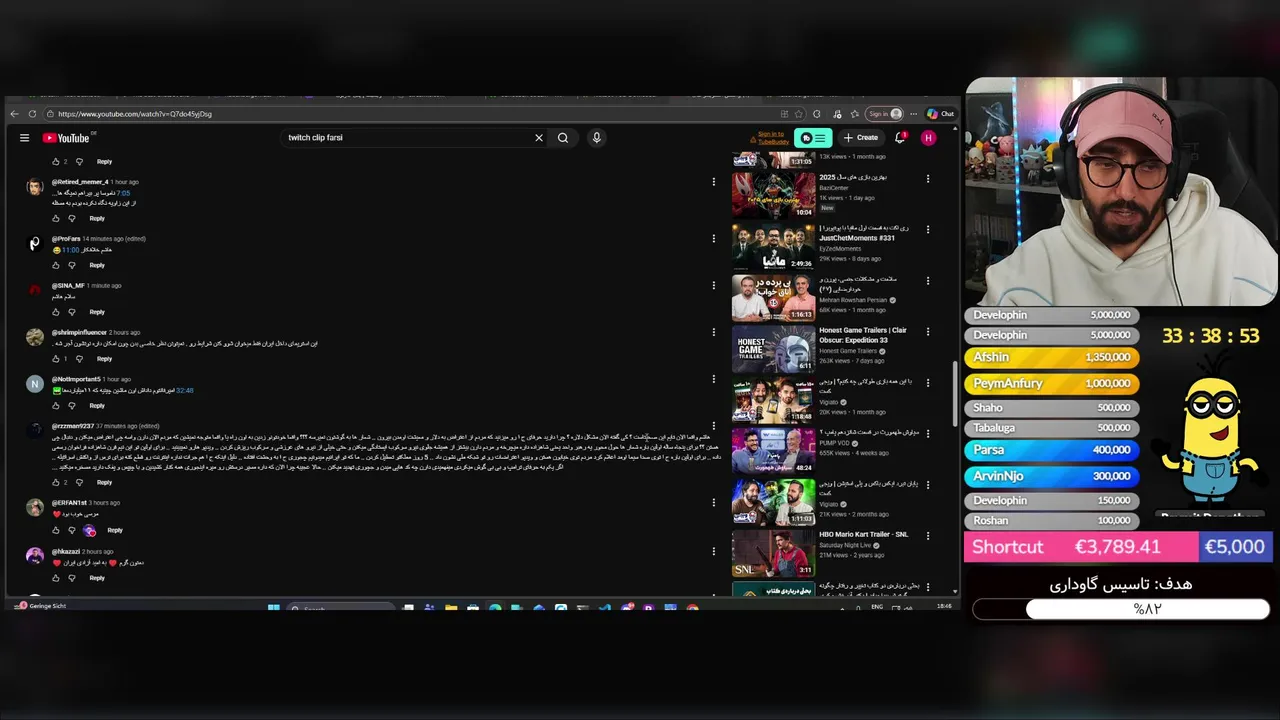The width and height of the screenshot is (1280, 720).
Task: Clear the search box text with X
Action: coord(539,138)
